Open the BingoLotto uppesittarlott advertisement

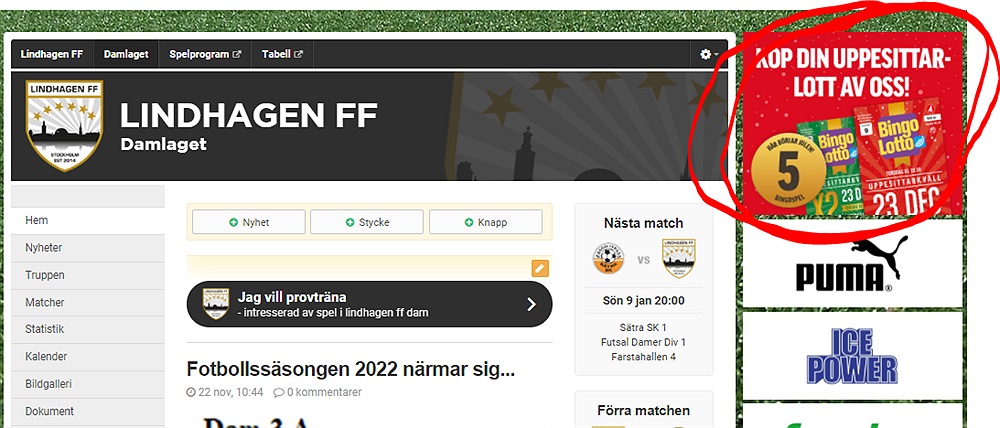point(852,124)
